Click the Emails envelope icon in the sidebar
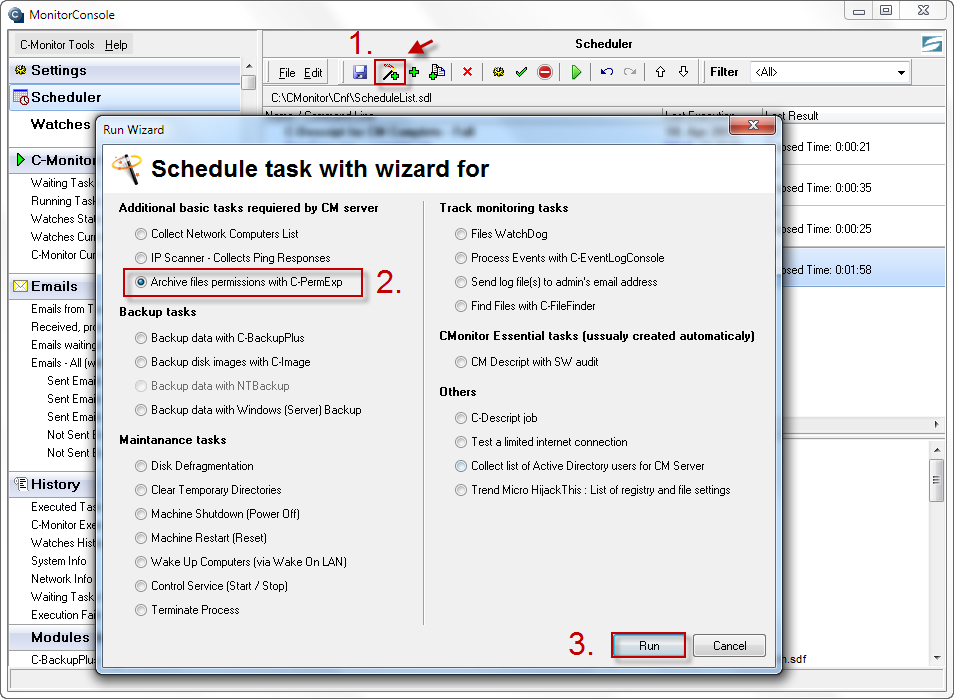This screenshot has height=699, width=954. (21, 286)
